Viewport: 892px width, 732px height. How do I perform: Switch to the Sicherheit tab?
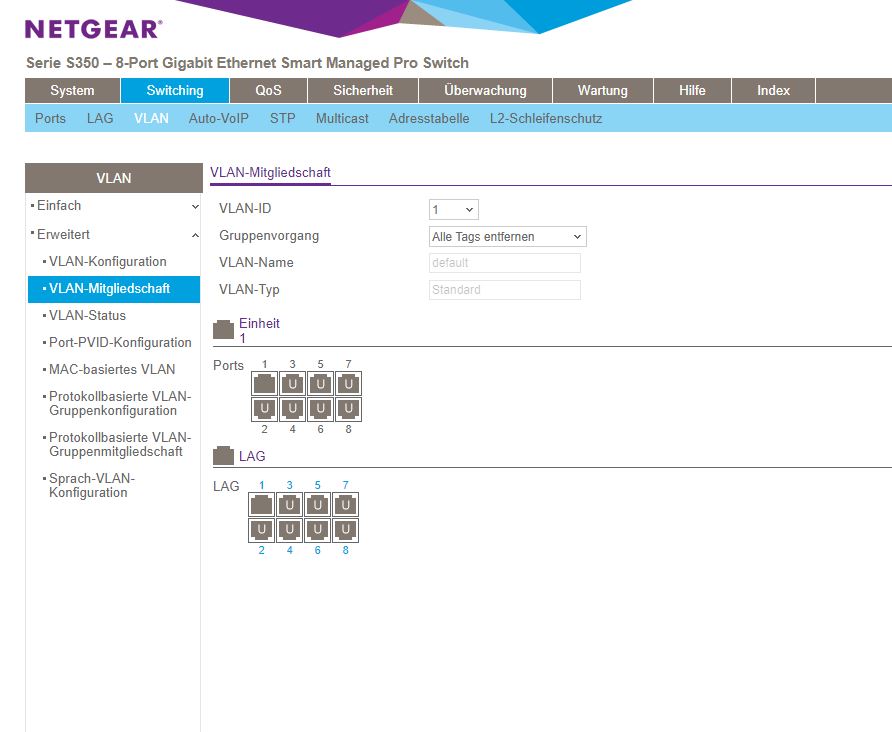tap(362, 90)
